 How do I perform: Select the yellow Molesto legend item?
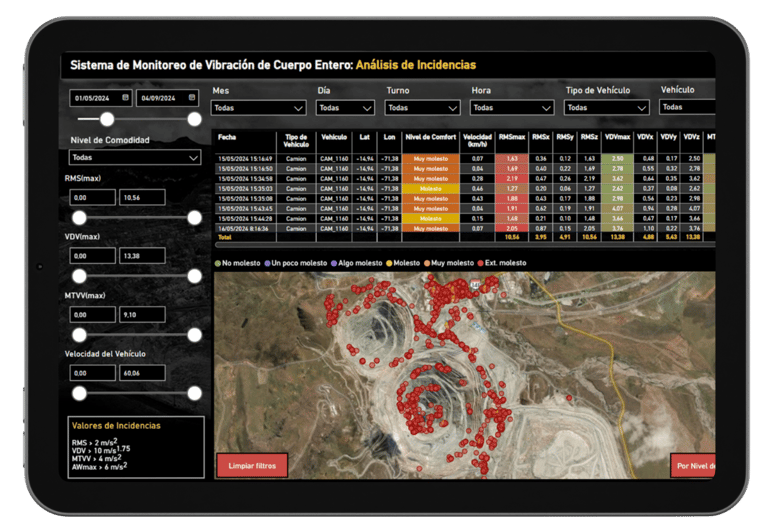(403, 263)
